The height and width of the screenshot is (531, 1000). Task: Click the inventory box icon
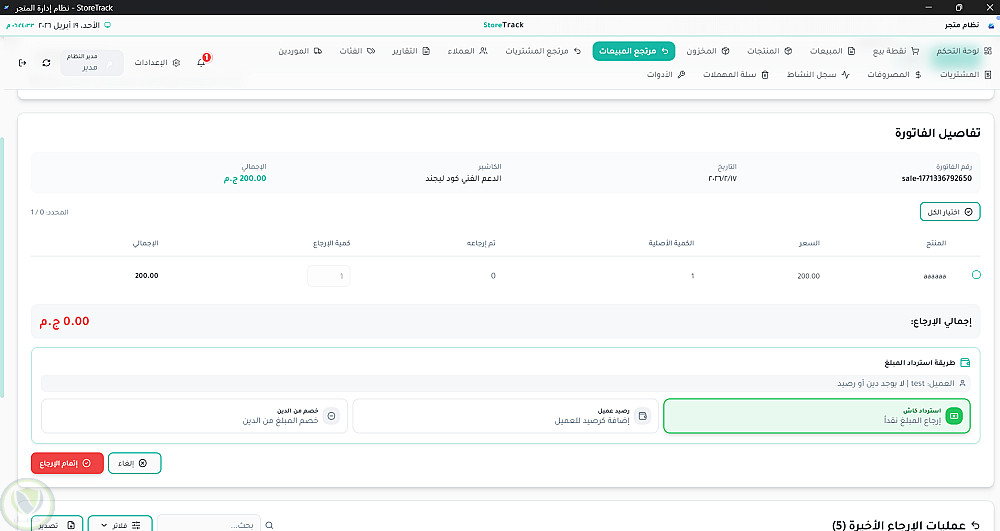click(725, 51)
